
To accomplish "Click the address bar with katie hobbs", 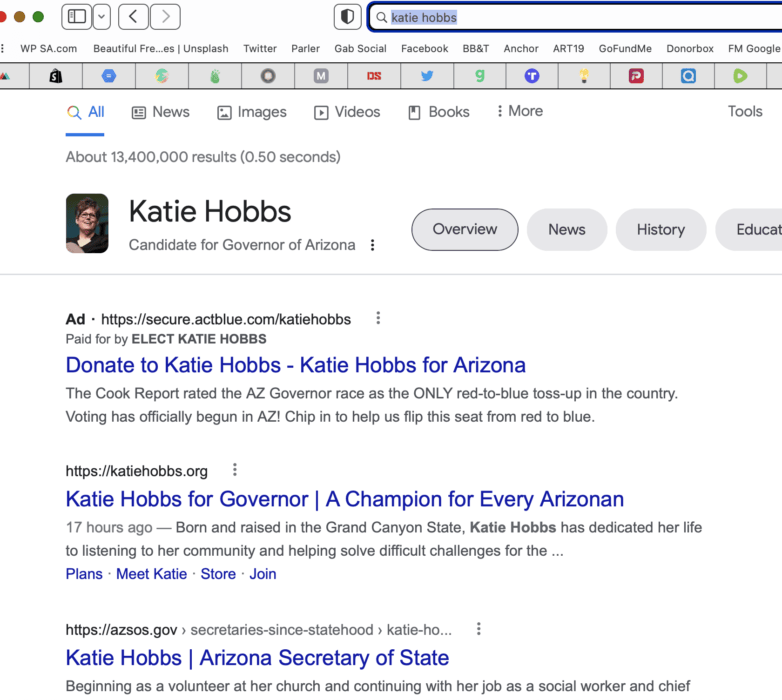I will click(575, 17).
